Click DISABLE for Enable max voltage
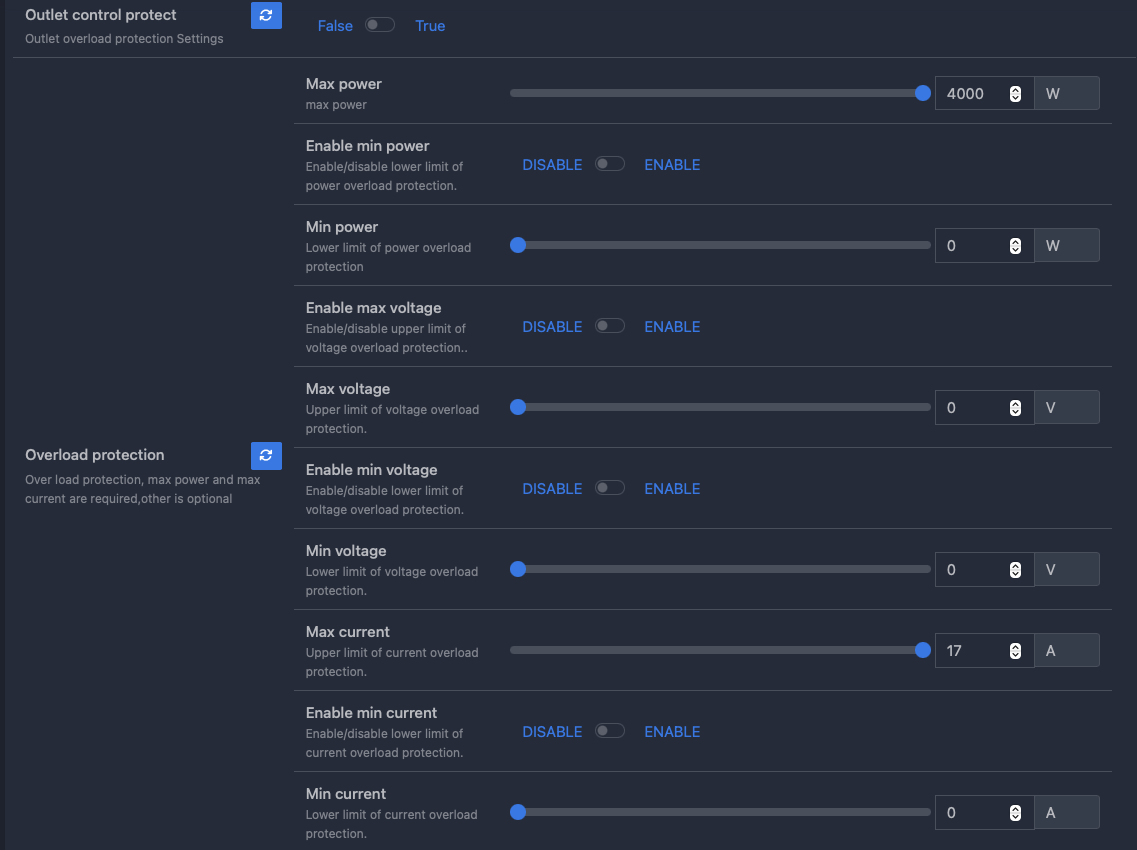 click(x=552, y=327)
